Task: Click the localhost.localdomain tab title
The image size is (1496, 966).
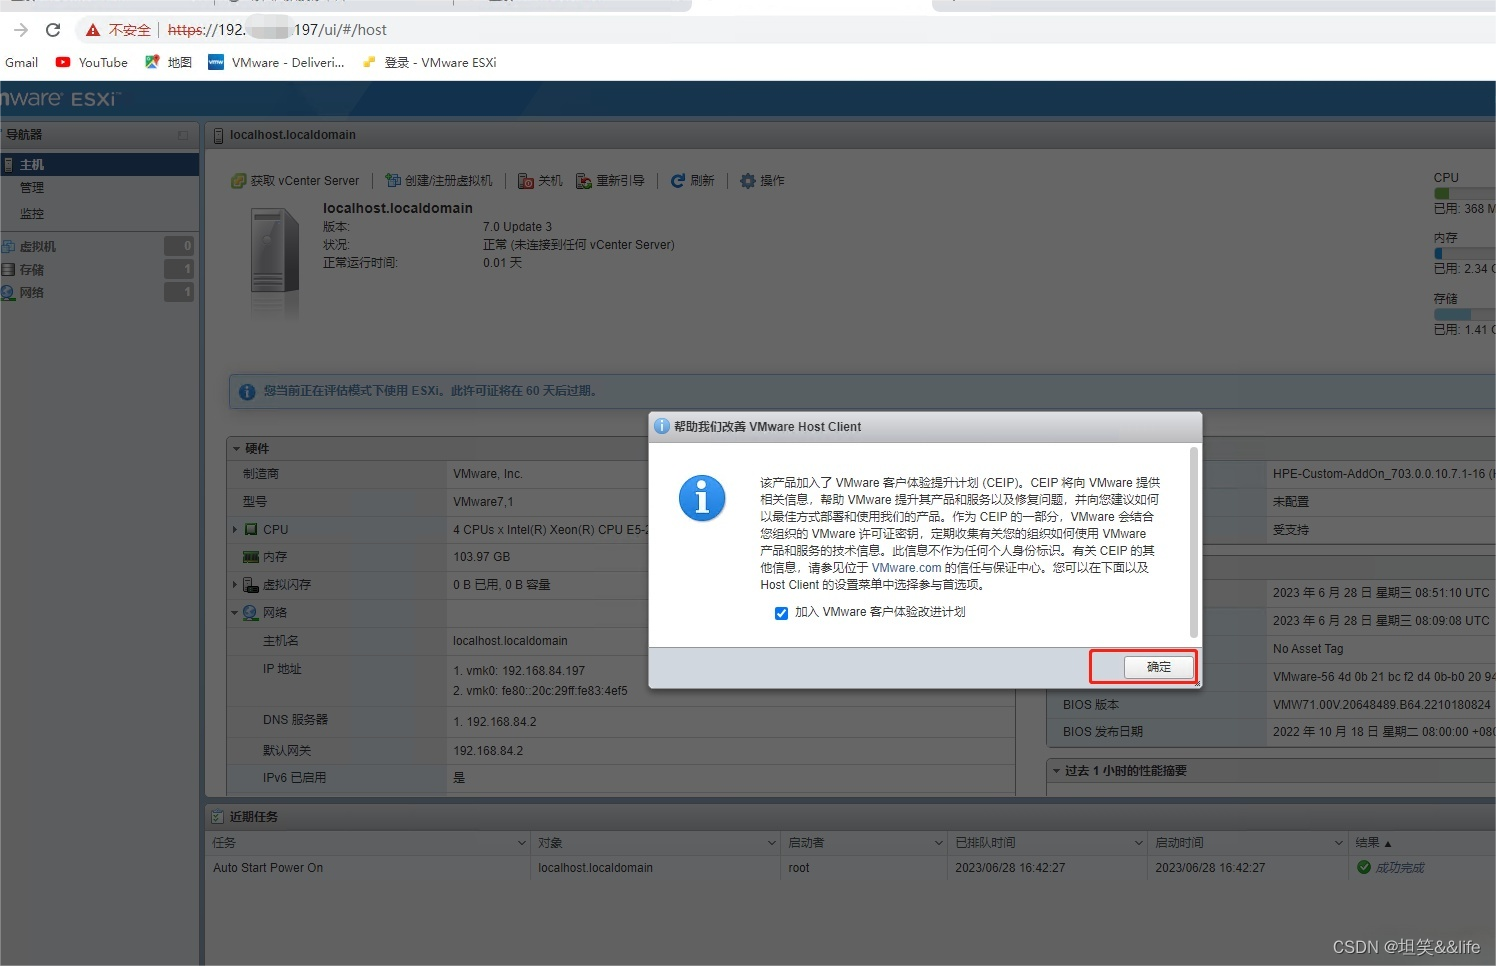Action: pyautogui.click(x=292, y=135)
